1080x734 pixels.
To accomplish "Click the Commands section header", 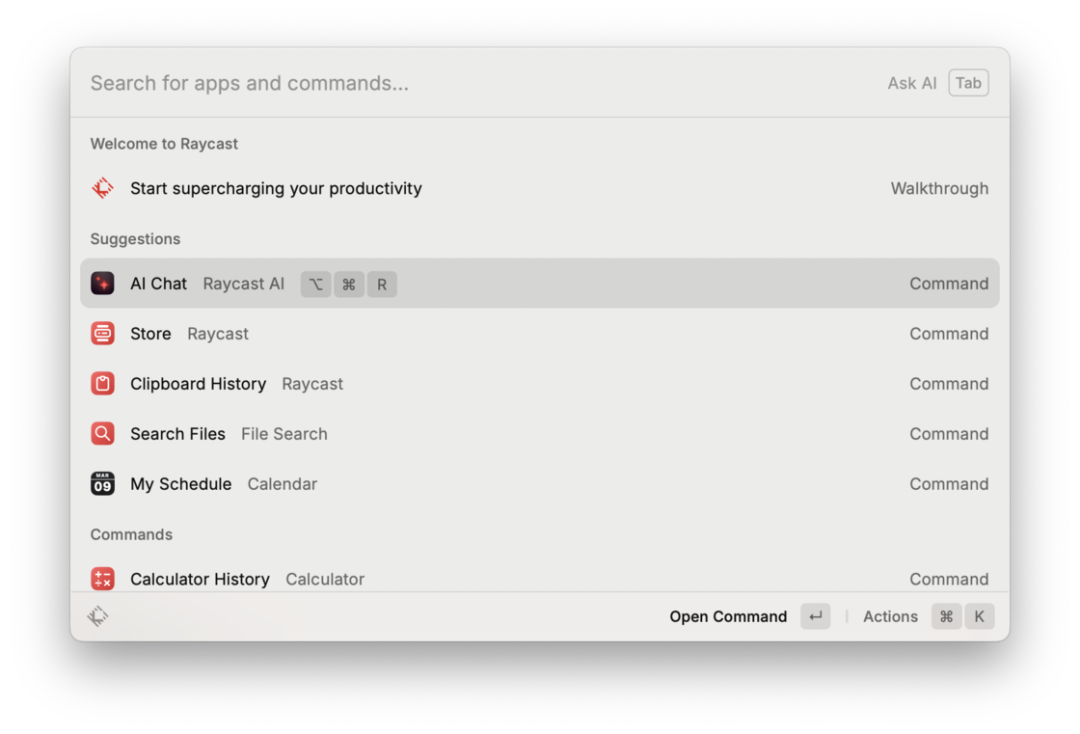I will (x=132, y=534).
